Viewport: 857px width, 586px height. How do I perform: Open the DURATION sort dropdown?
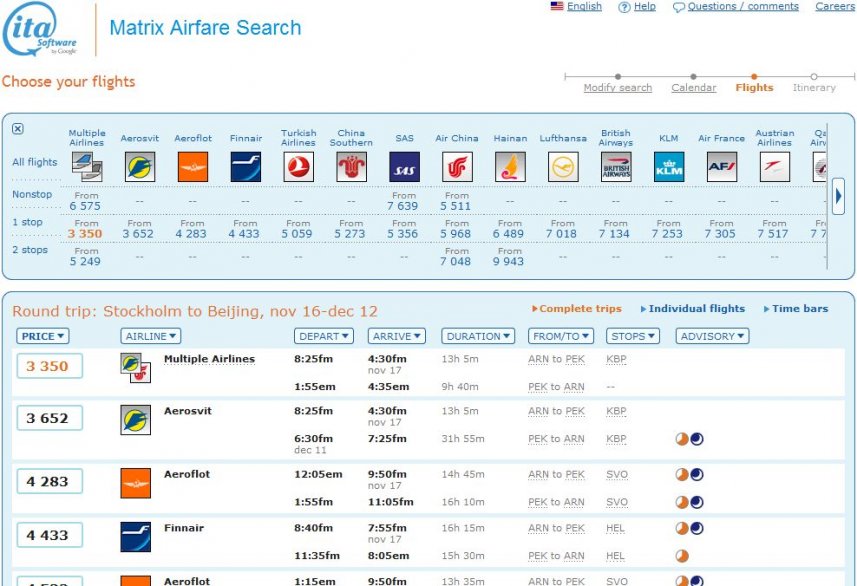478,337
